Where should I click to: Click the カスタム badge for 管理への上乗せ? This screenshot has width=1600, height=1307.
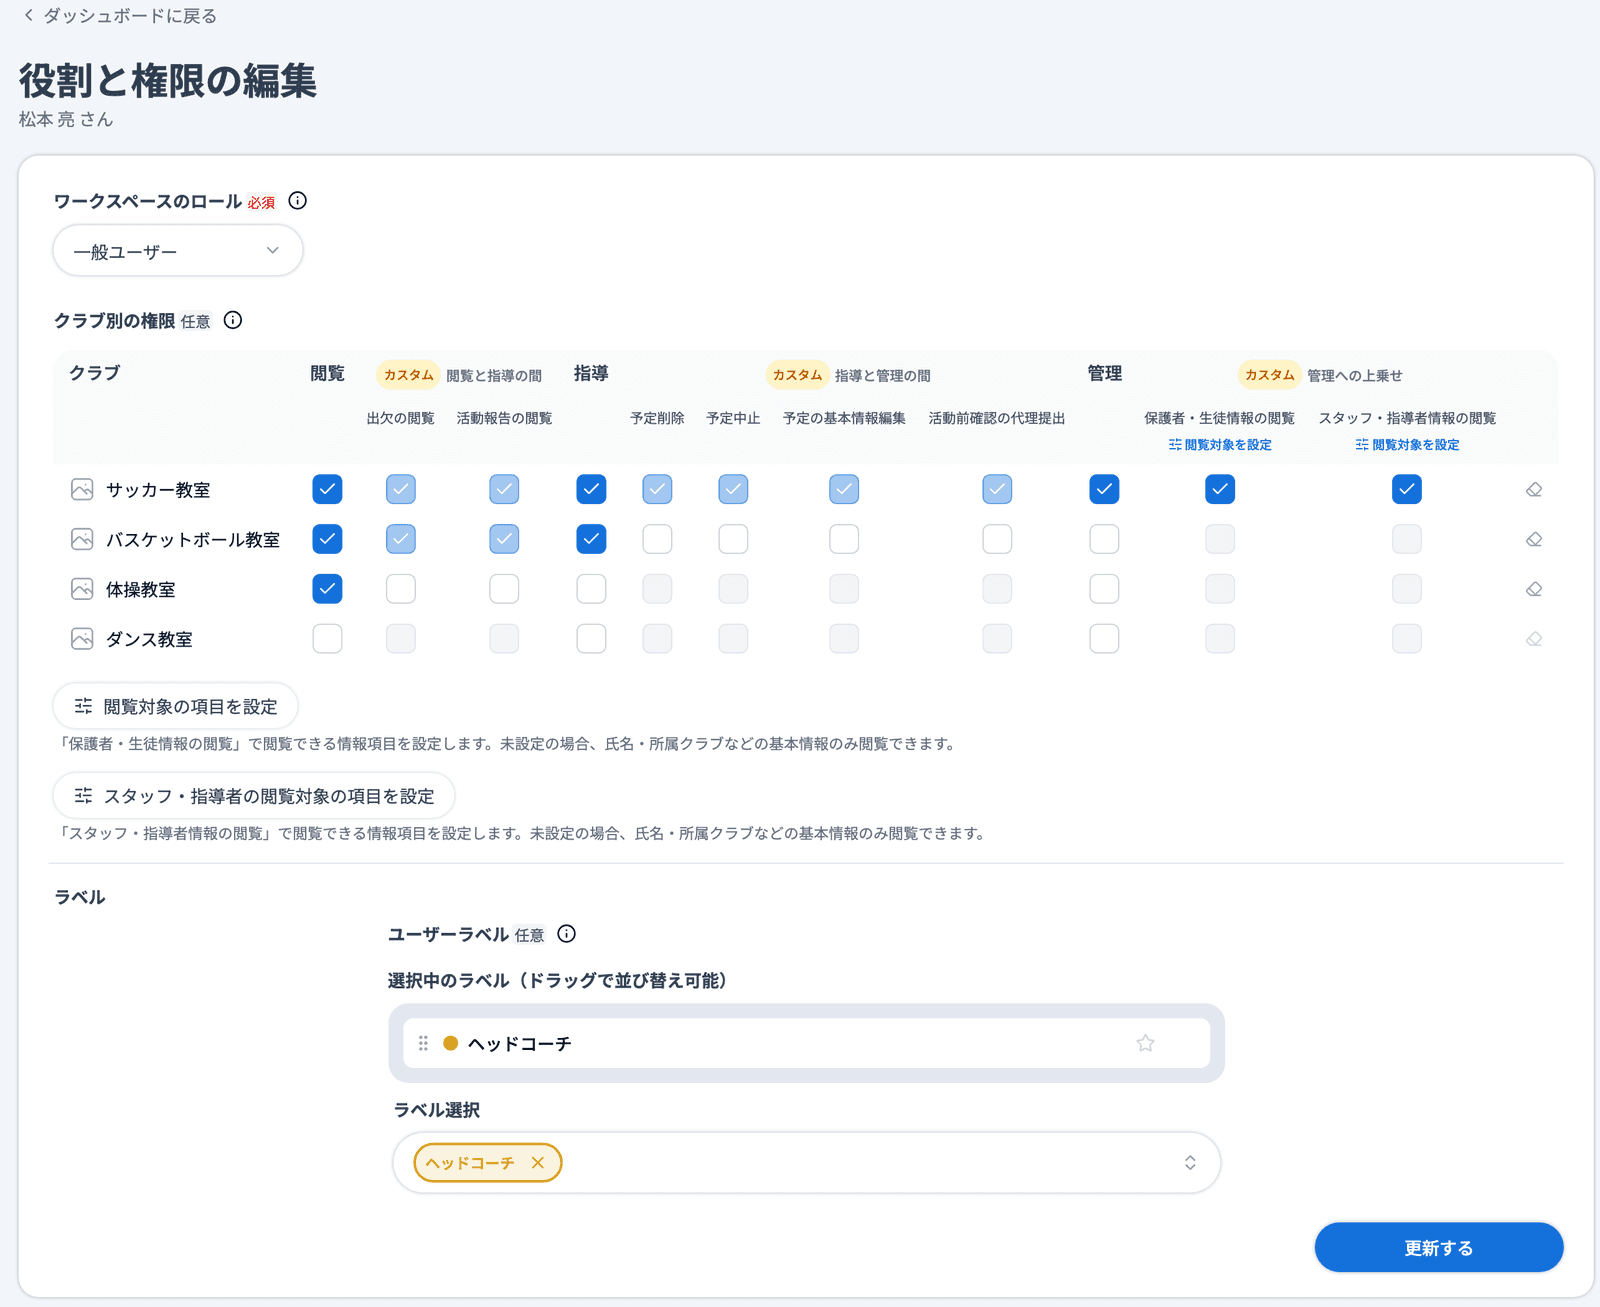(x=1270, y=375)
